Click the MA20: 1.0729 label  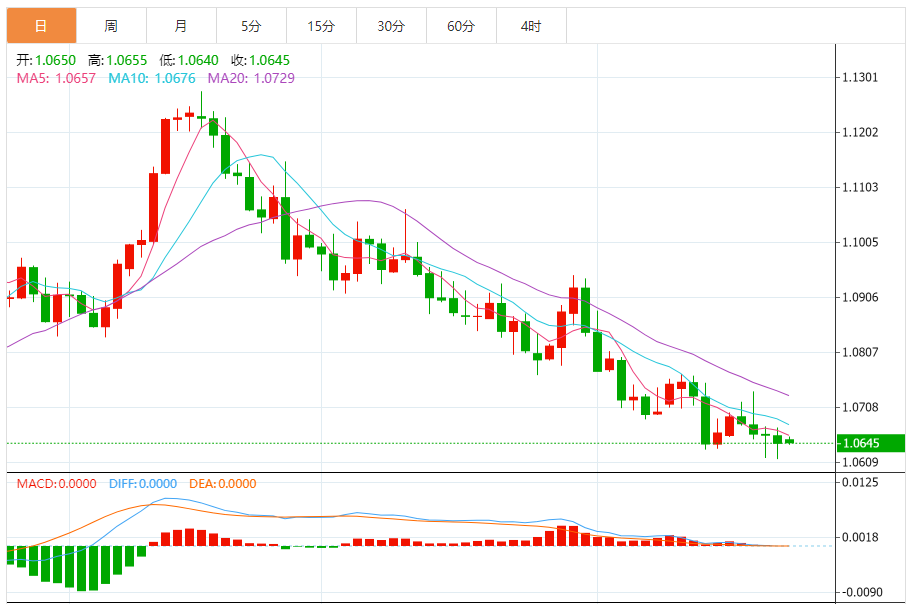pos(251,78)
